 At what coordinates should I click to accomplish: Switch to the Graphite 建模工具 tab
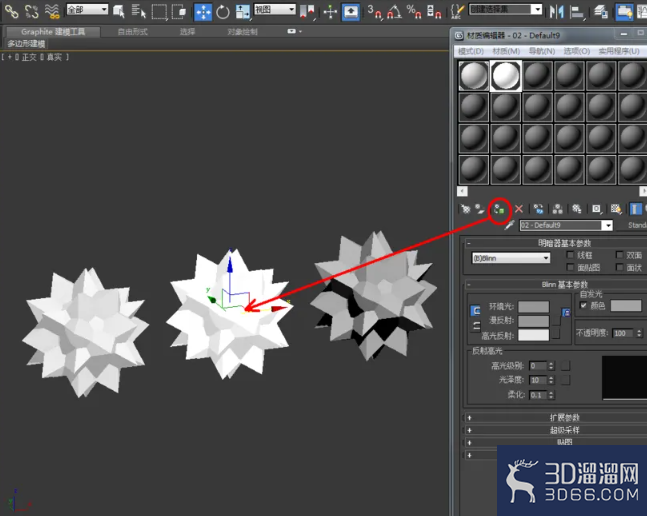pos(53,32)
